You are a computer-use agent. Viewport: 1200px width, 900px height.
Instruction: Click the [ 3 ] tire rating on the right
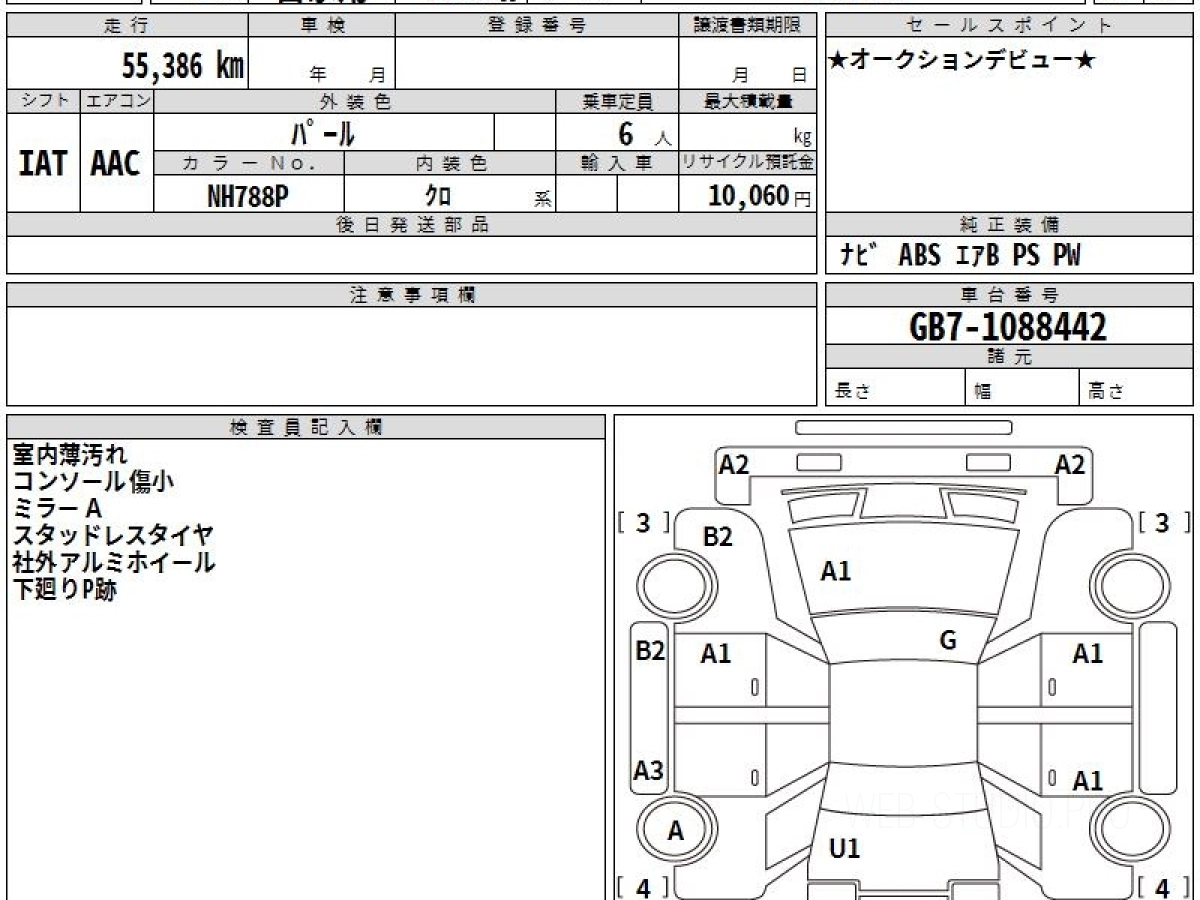tap(1165, 523)
